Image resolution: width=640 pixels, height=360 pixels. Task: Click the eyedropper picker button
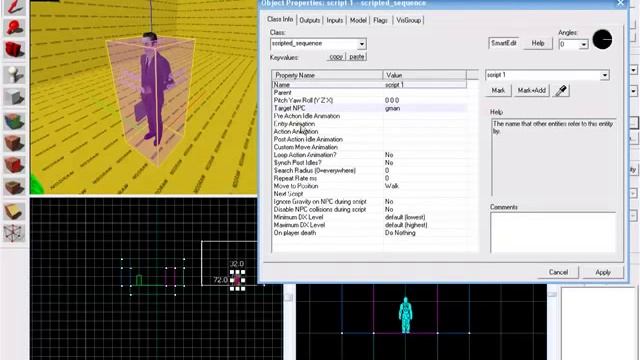pyautogui.click(x=561, y=91)
